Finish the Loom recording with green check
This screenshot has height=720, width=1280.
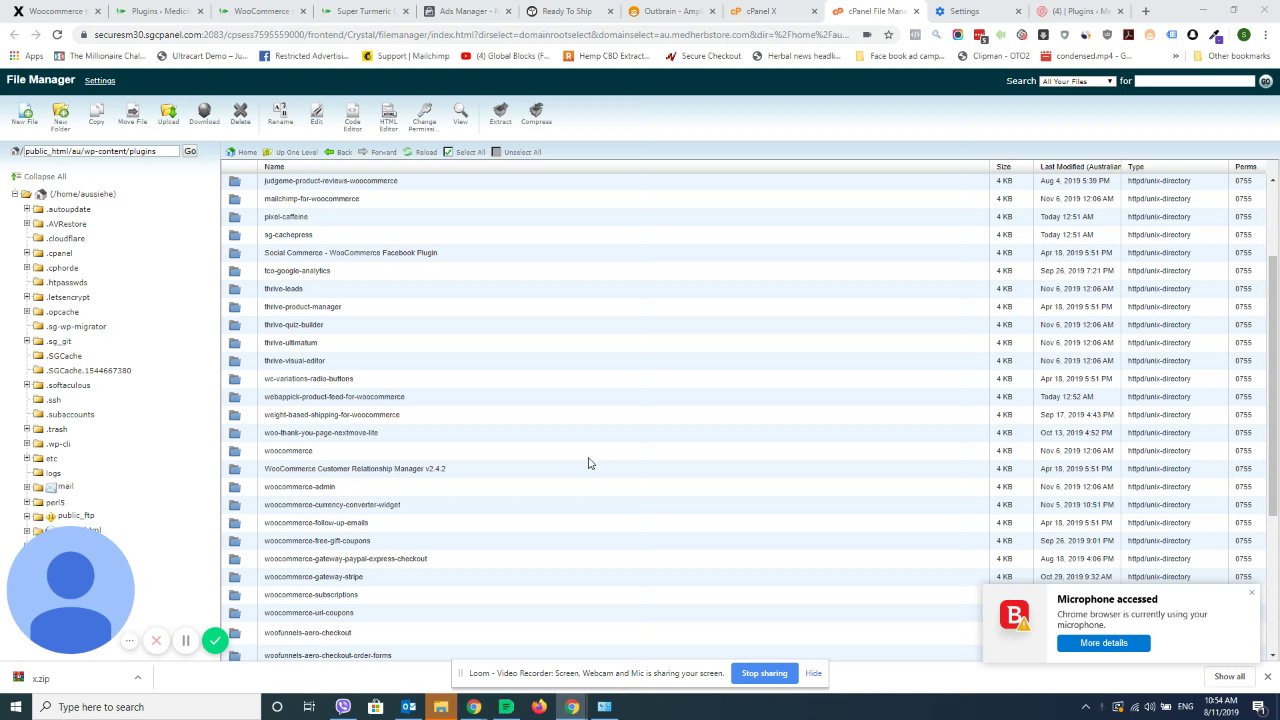[215, 641]
